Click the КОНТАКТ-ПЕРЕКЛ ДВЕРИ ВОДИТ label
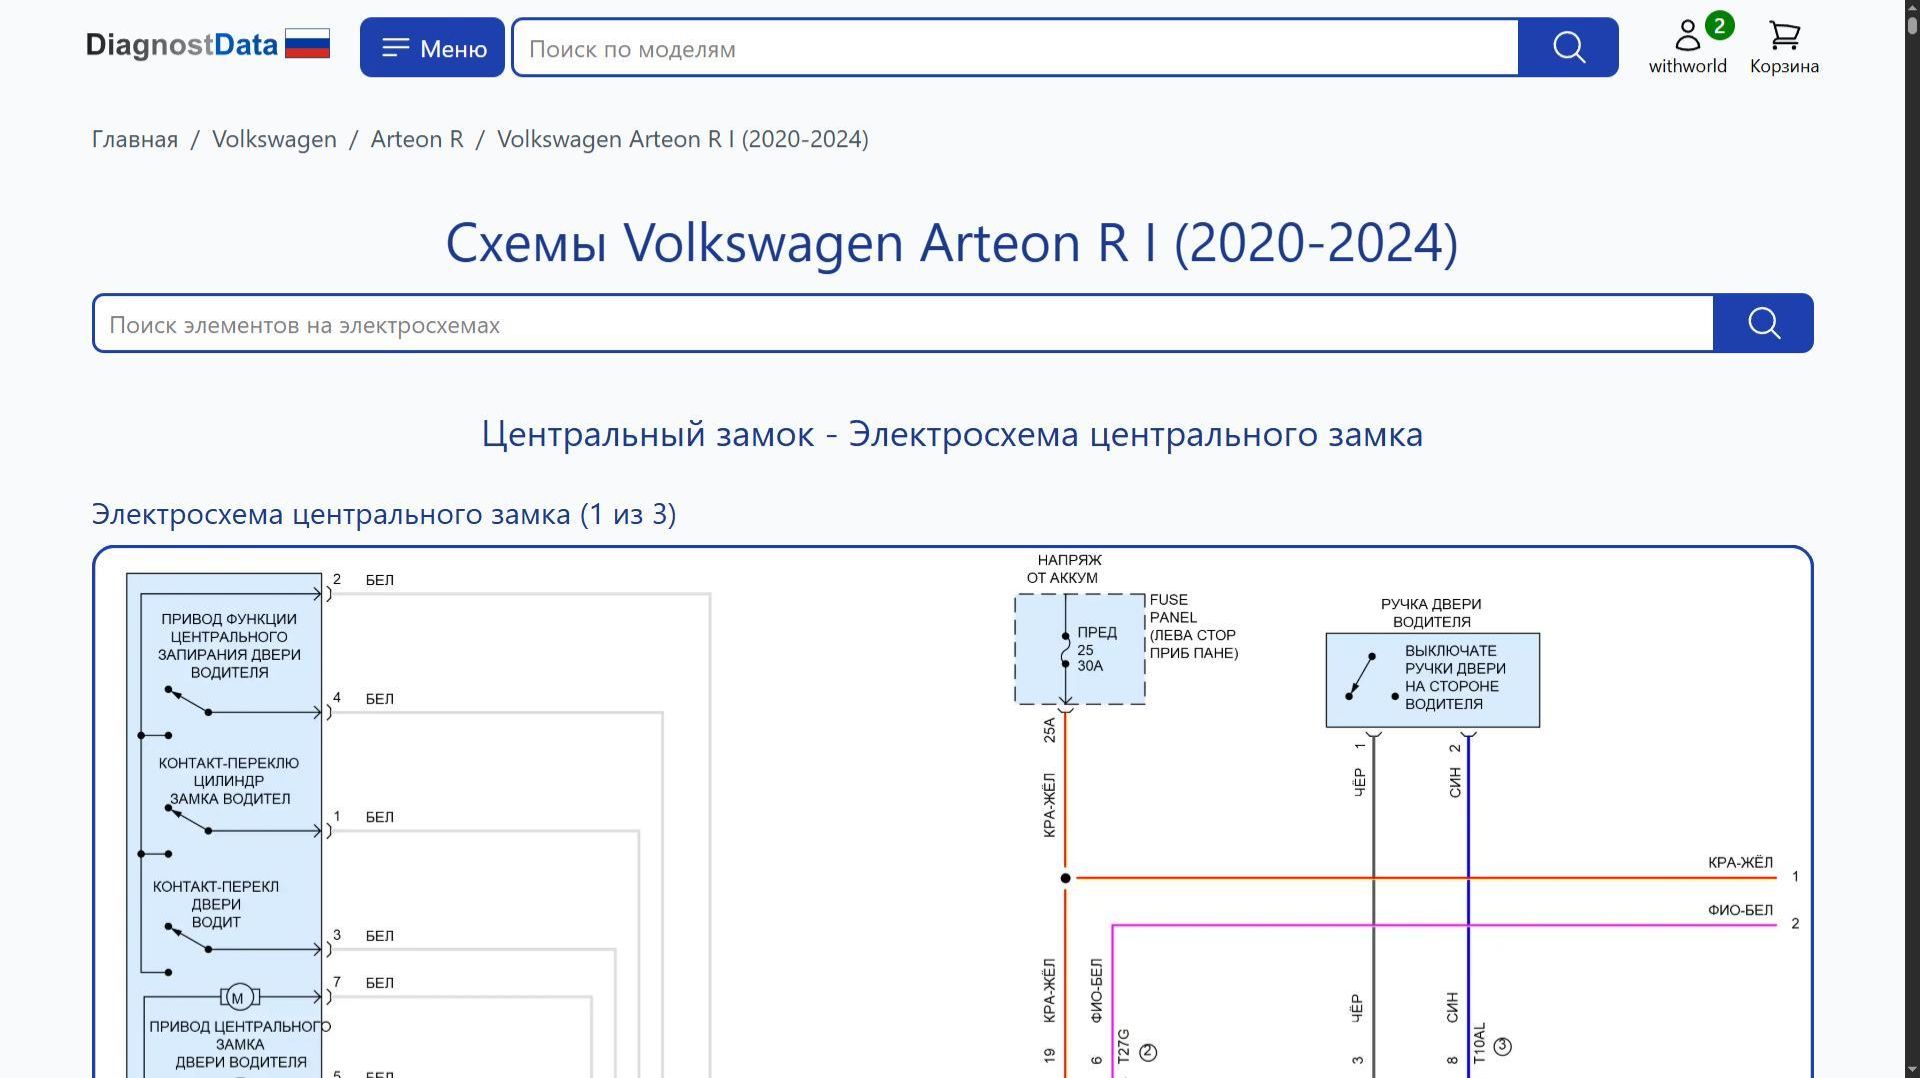1920x1078 pixels. click(x=216, y=904)
